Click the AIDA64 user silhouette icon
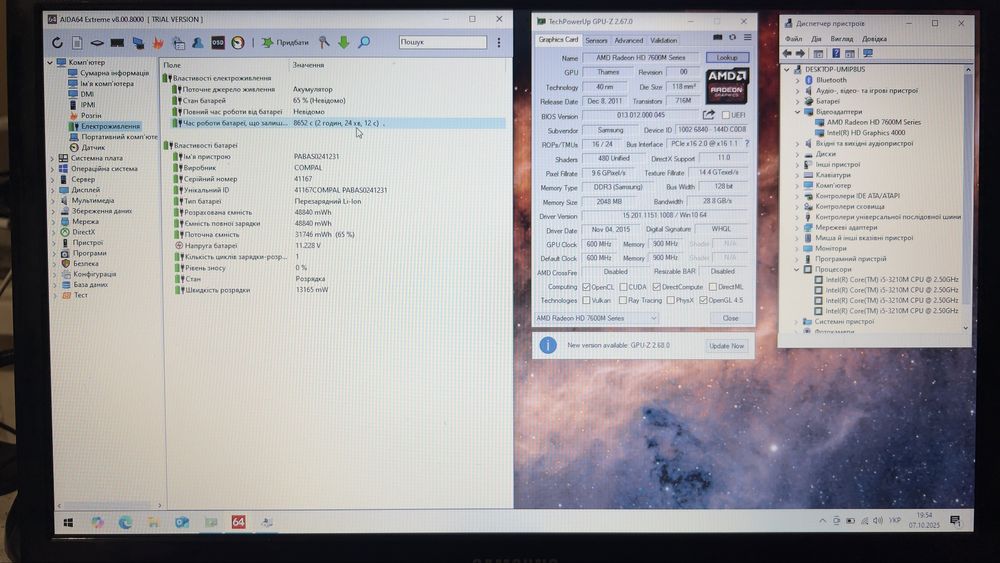 [198, 43]
